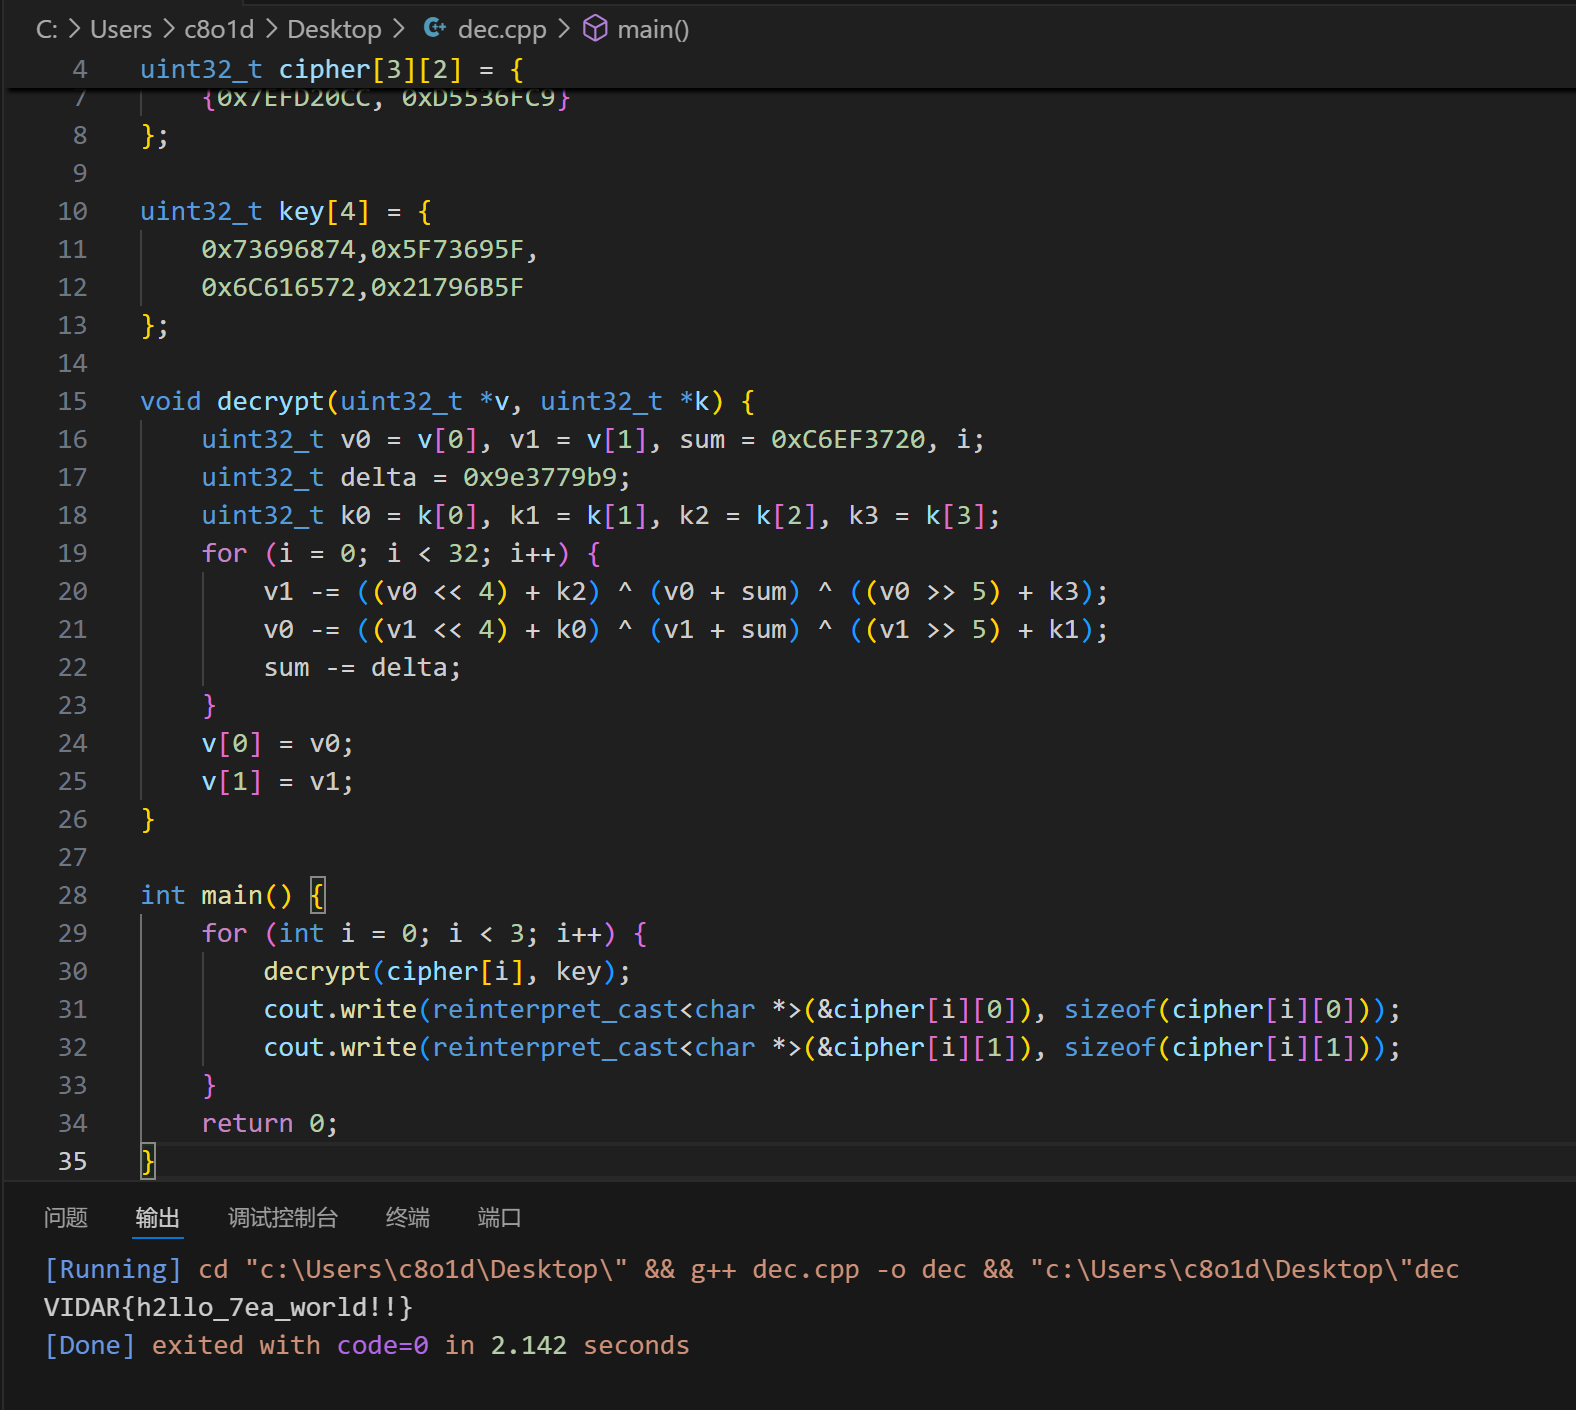1576x1410 pixels.
Task: Open the main() symbol breadcrumb
Action: pos(652,29)
